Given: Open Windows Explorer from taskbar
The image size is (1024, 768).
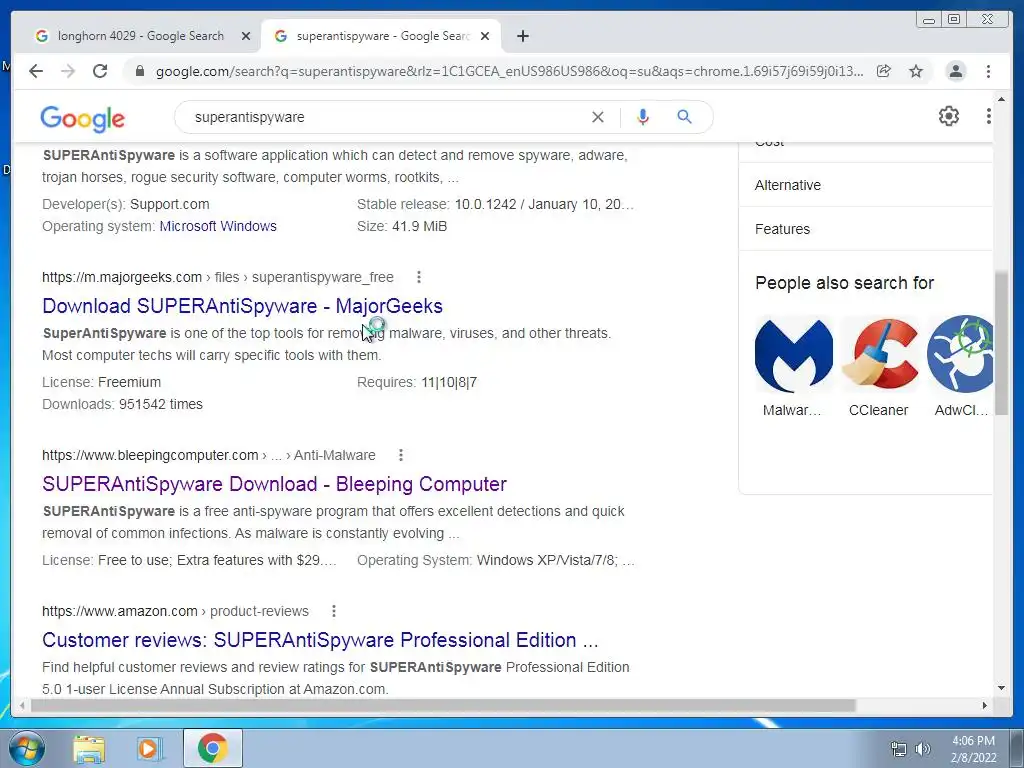Looking at the screenshot, I should pos(89,749).
